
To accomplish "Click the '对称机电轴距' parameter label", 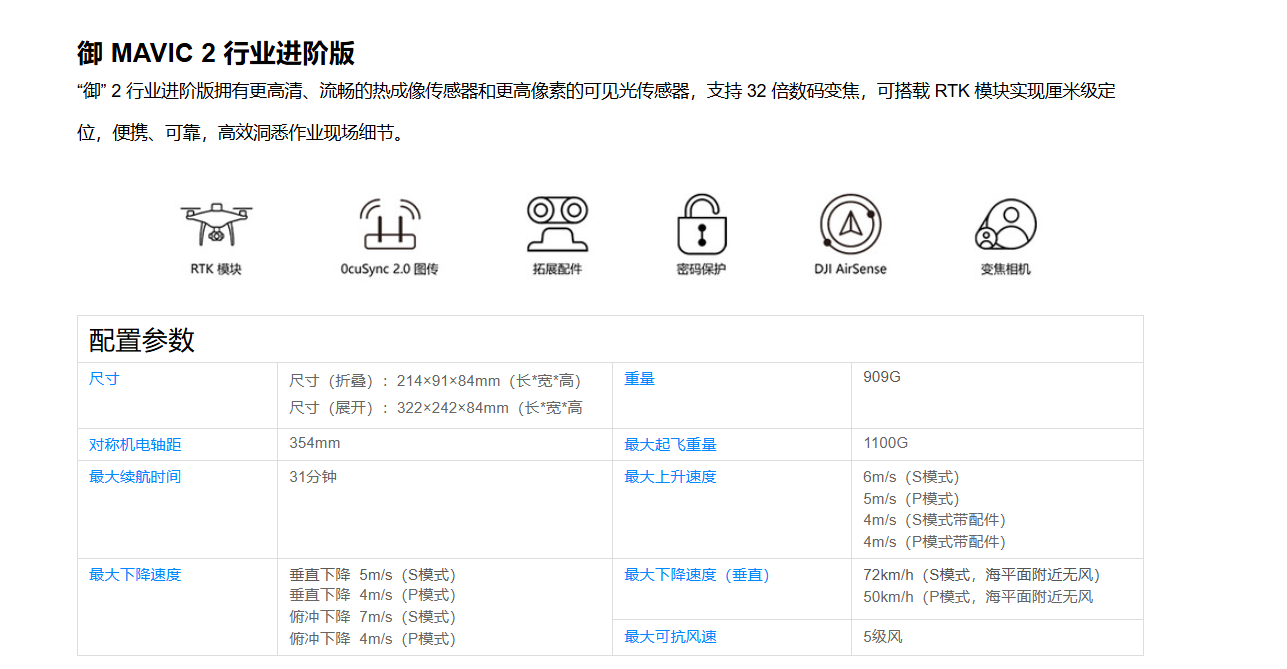I will pos(135,445).
